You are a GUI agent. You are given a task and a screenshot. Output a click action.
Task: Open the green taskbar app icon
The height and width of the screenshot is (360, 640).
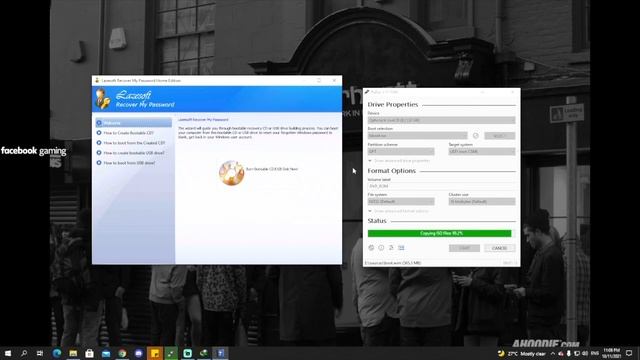tap(171, 353)
